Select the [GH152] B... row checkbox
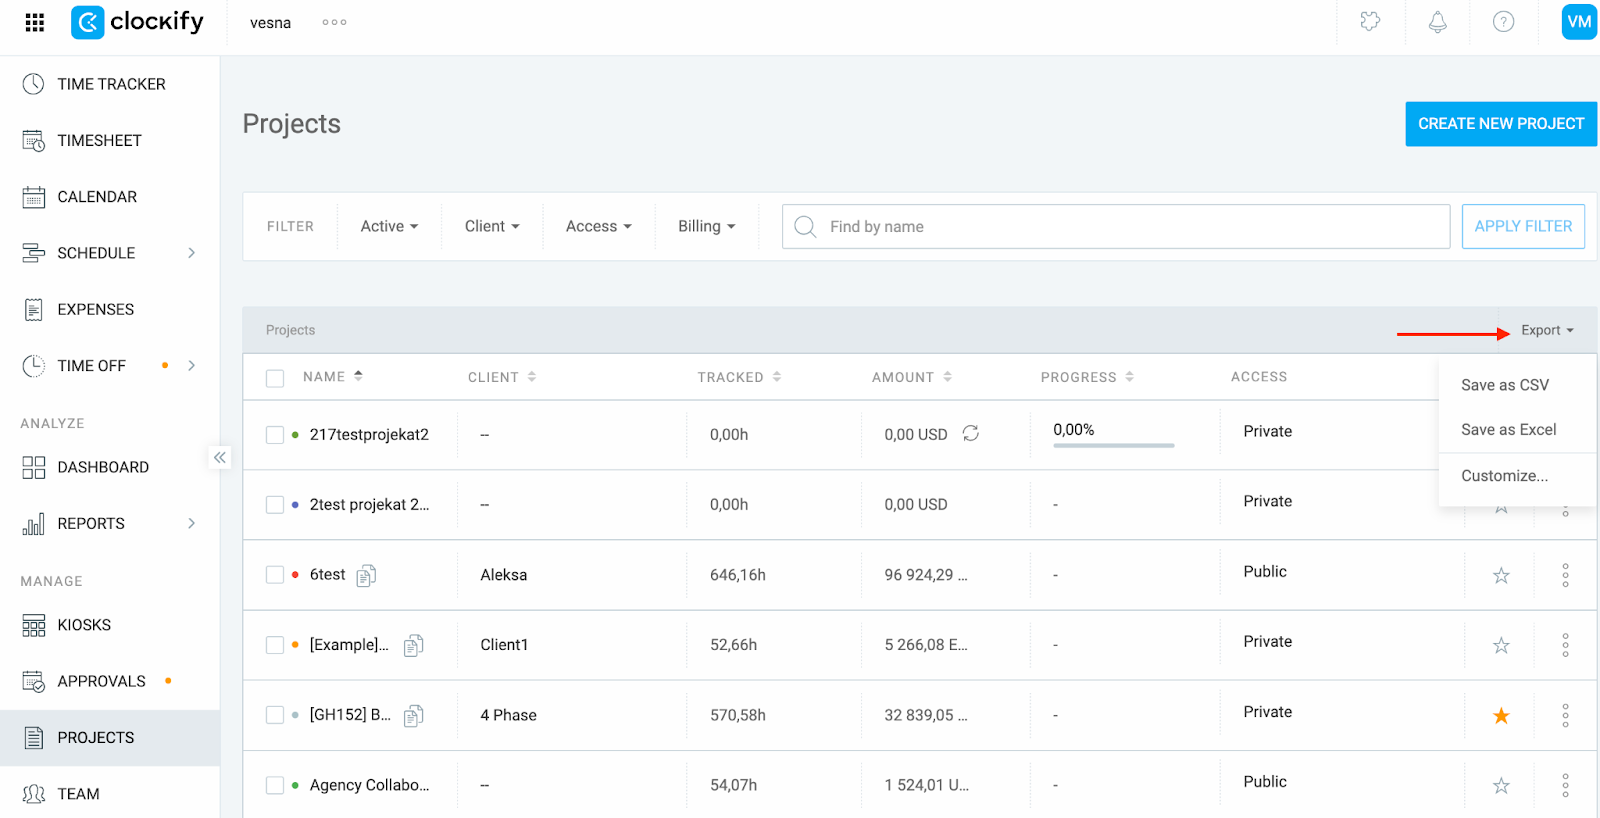 275,715
